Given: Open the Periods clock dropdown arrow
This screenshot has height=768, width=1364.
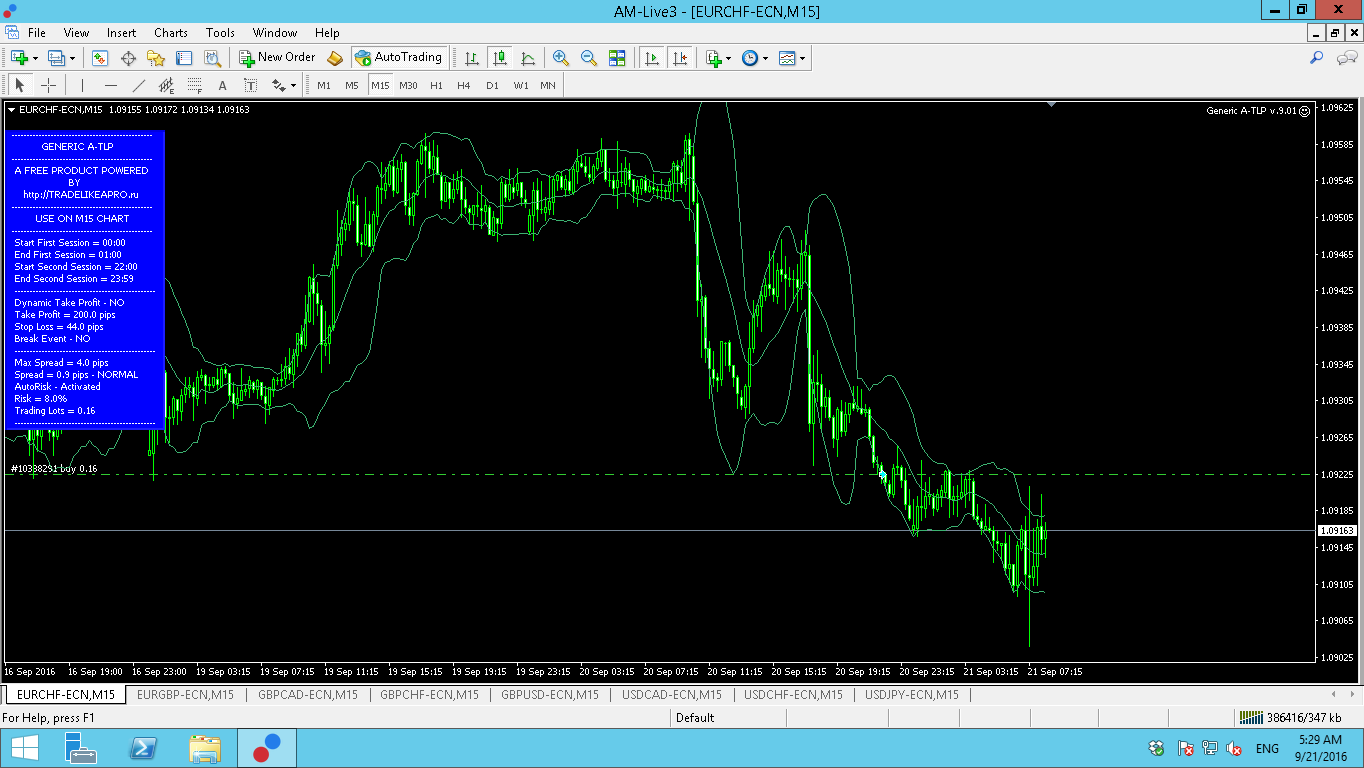Looking at the screenshot, I should coord(765,58).
